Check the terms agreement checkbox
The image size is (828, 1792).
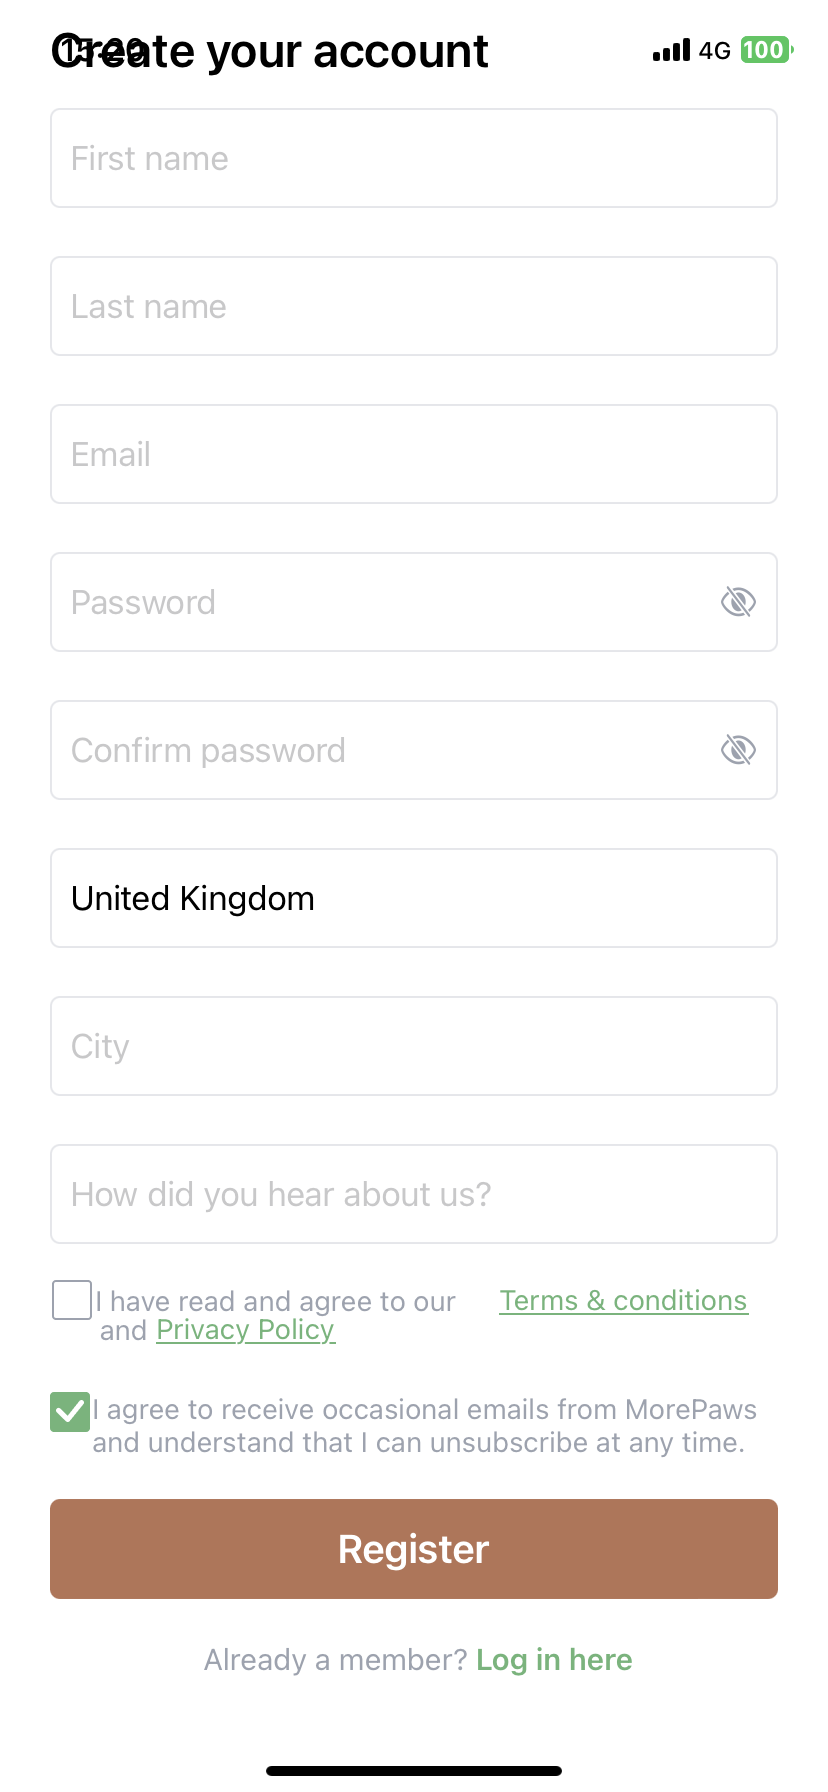tap(72, 1300)
